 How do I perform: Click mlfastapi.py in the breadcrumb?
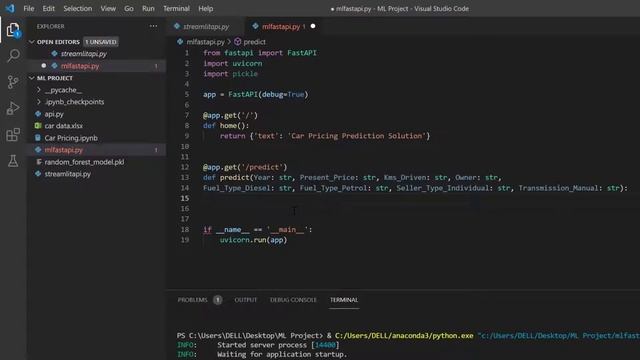205,42
